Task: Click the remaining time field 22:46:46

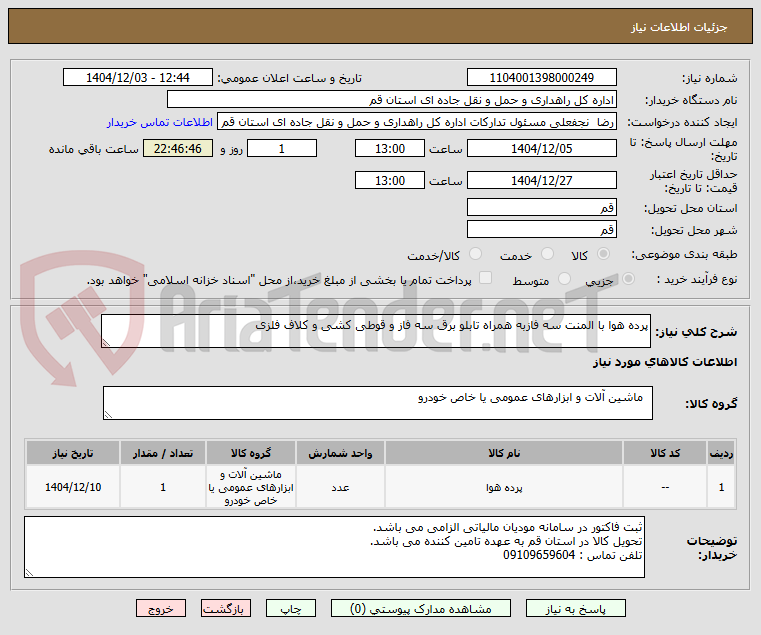Action: (x=178, y=149)
